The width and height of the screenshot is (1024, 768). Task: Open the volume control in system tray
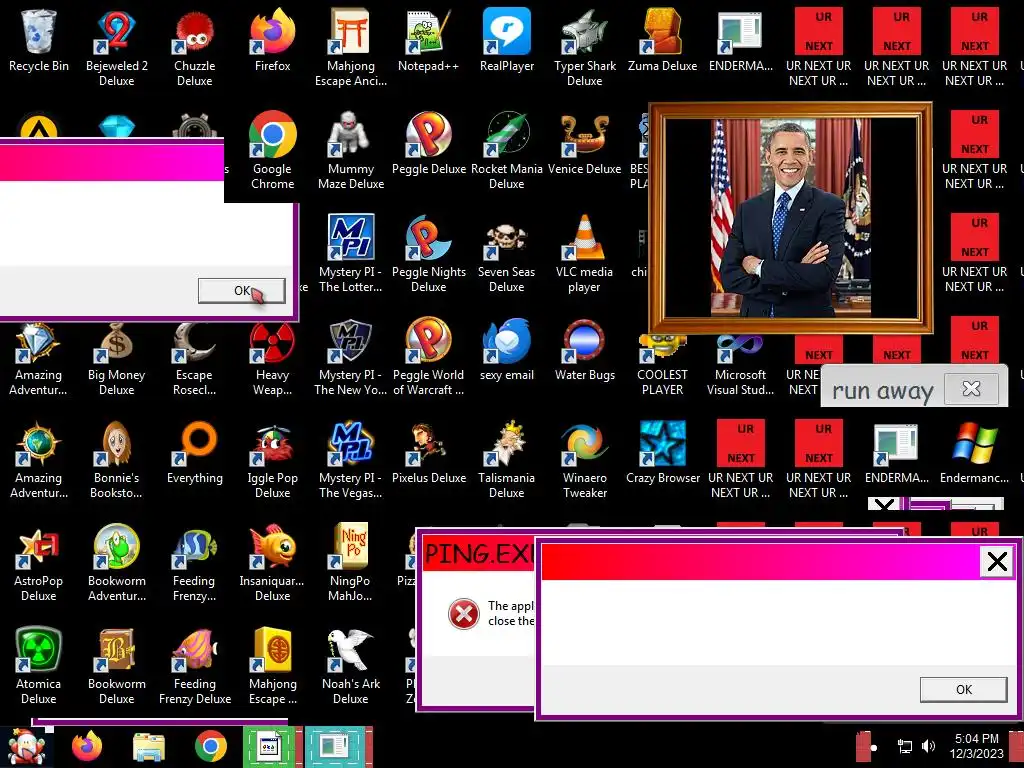coord(928,746)
